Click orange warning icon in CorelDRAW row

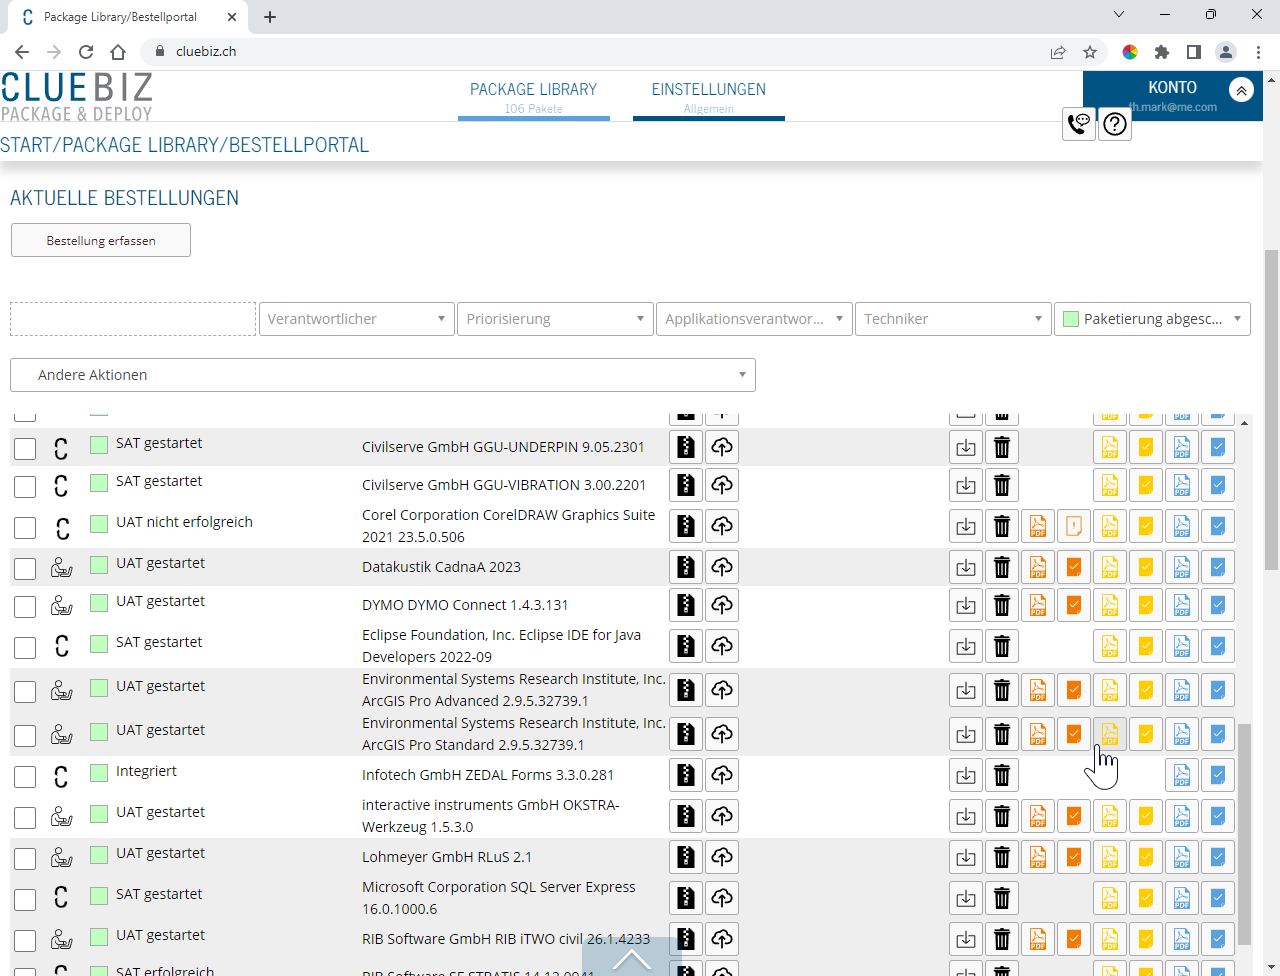1074,526
